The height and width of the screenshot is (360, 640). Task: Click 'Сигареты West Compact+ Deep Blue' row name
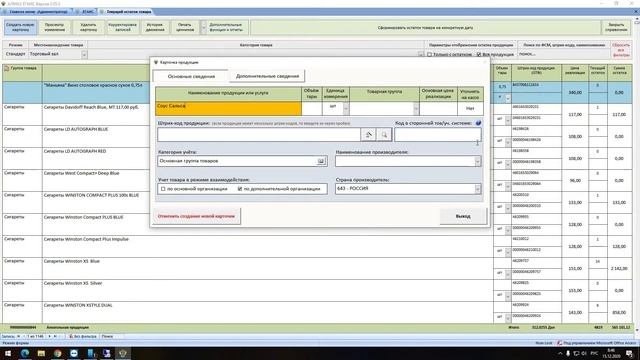(x=81, y=173)
